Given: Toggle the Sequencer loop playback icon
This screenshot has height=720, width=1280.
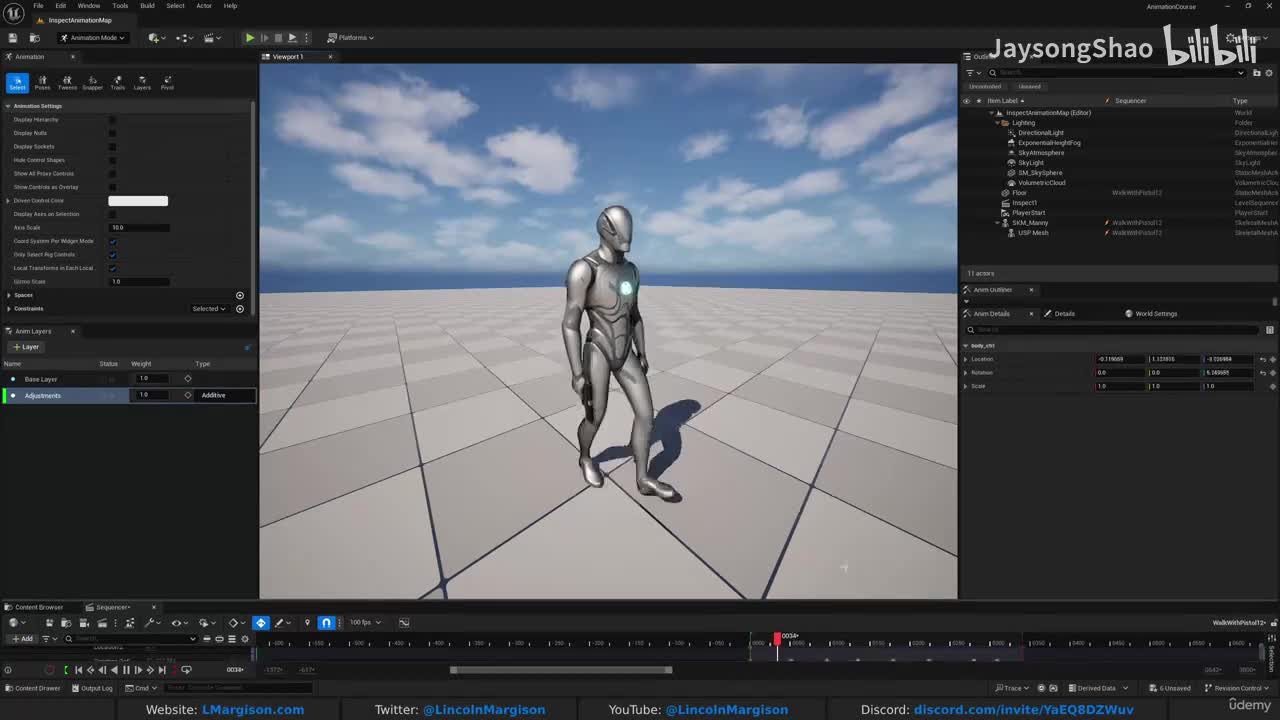Looking at the screenshot, I should (x=186, y=670).
